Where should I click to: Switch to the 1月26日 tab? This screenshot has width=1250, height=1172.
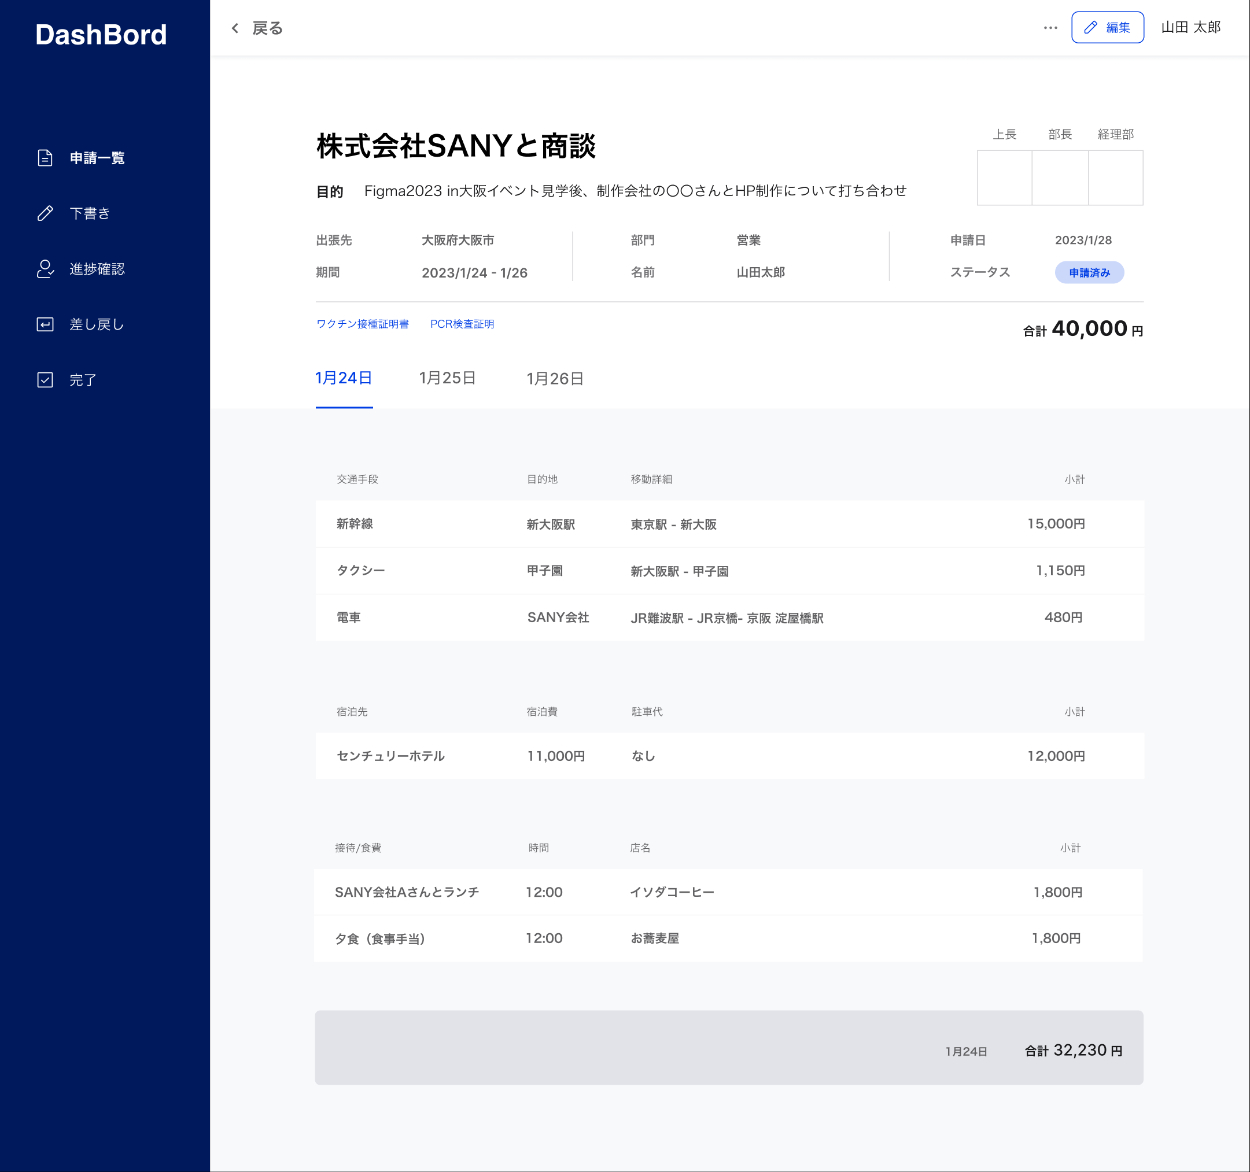point(555,379)
